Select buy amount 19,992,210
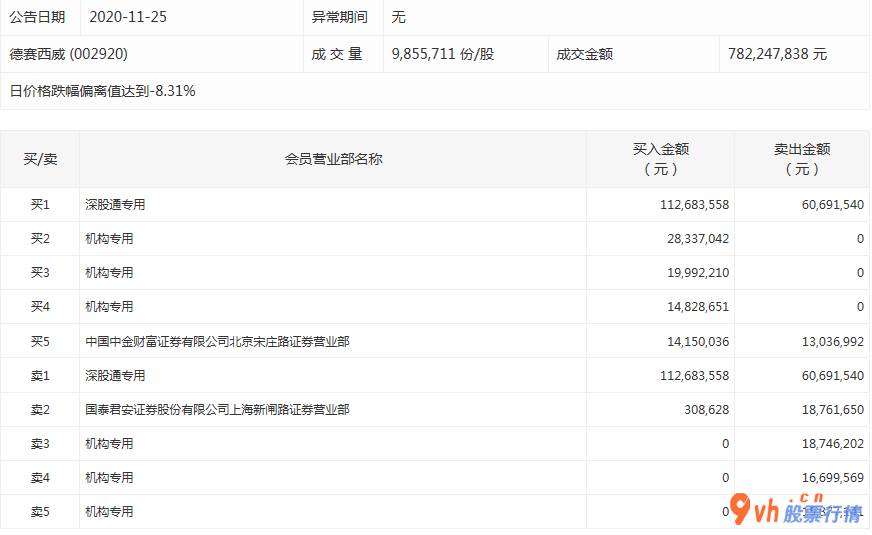 coord(698,273)
